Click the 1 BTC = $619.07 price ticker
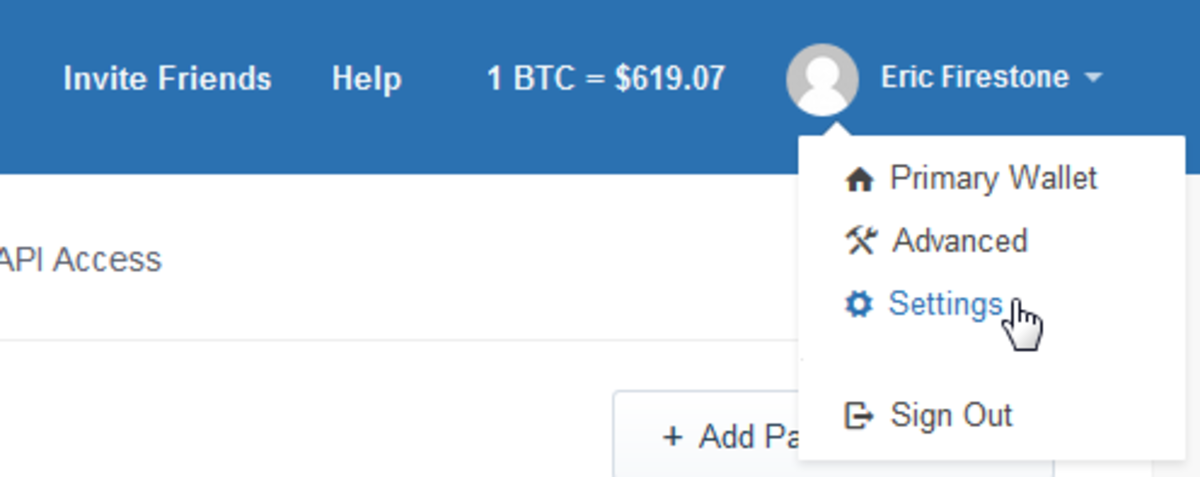Image resolution: width=1200 pixels, height=477 pixels. [x=606, y=78]
